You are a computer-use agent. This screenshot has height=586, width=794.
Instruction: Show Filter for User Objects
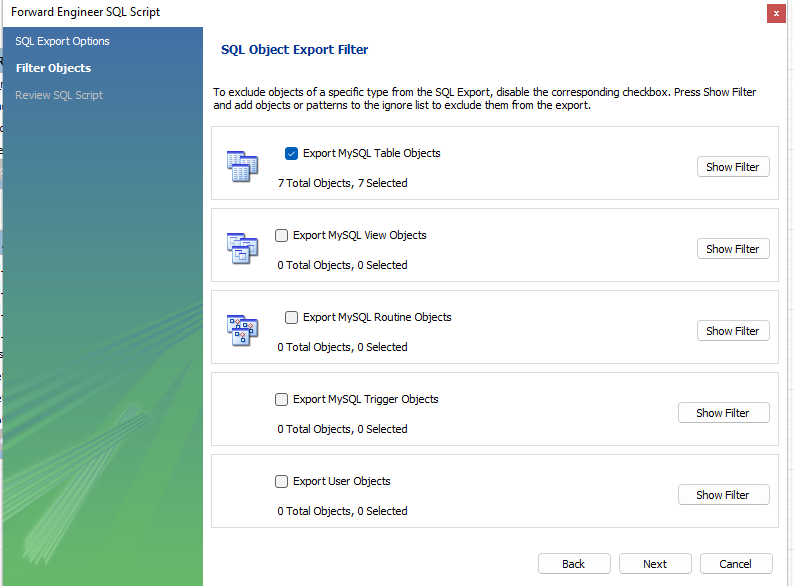click(x=724, y=495)
